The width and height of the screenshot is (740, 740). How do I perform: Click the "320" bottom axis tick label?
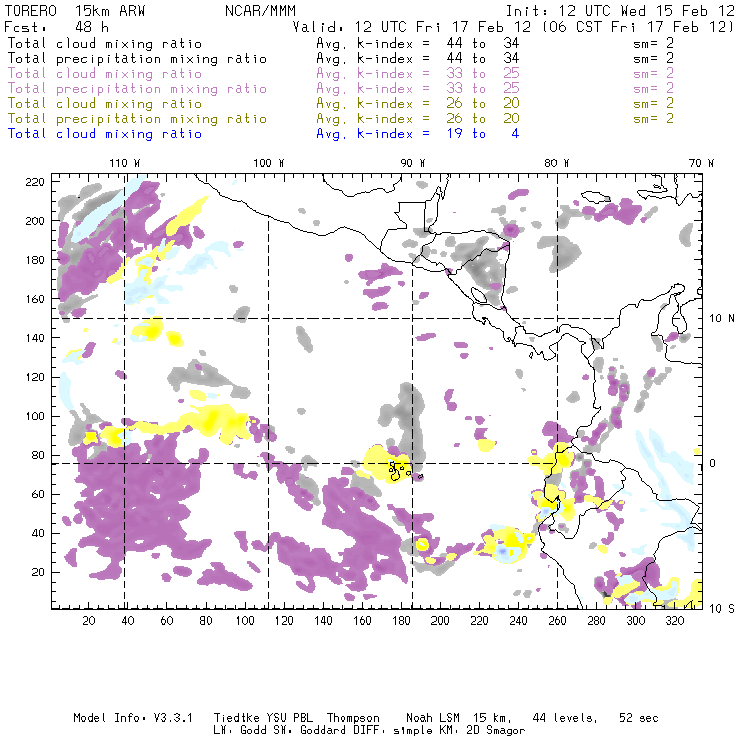pyautogui.click(x=674, y=621)
